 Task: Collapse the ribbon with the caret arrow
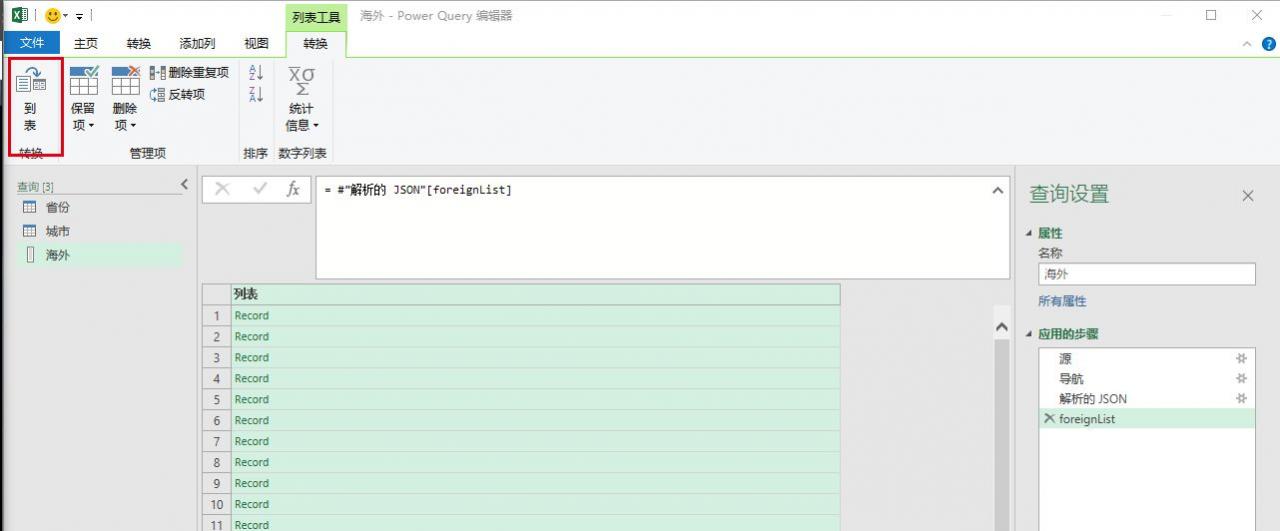pos(1247,44)
